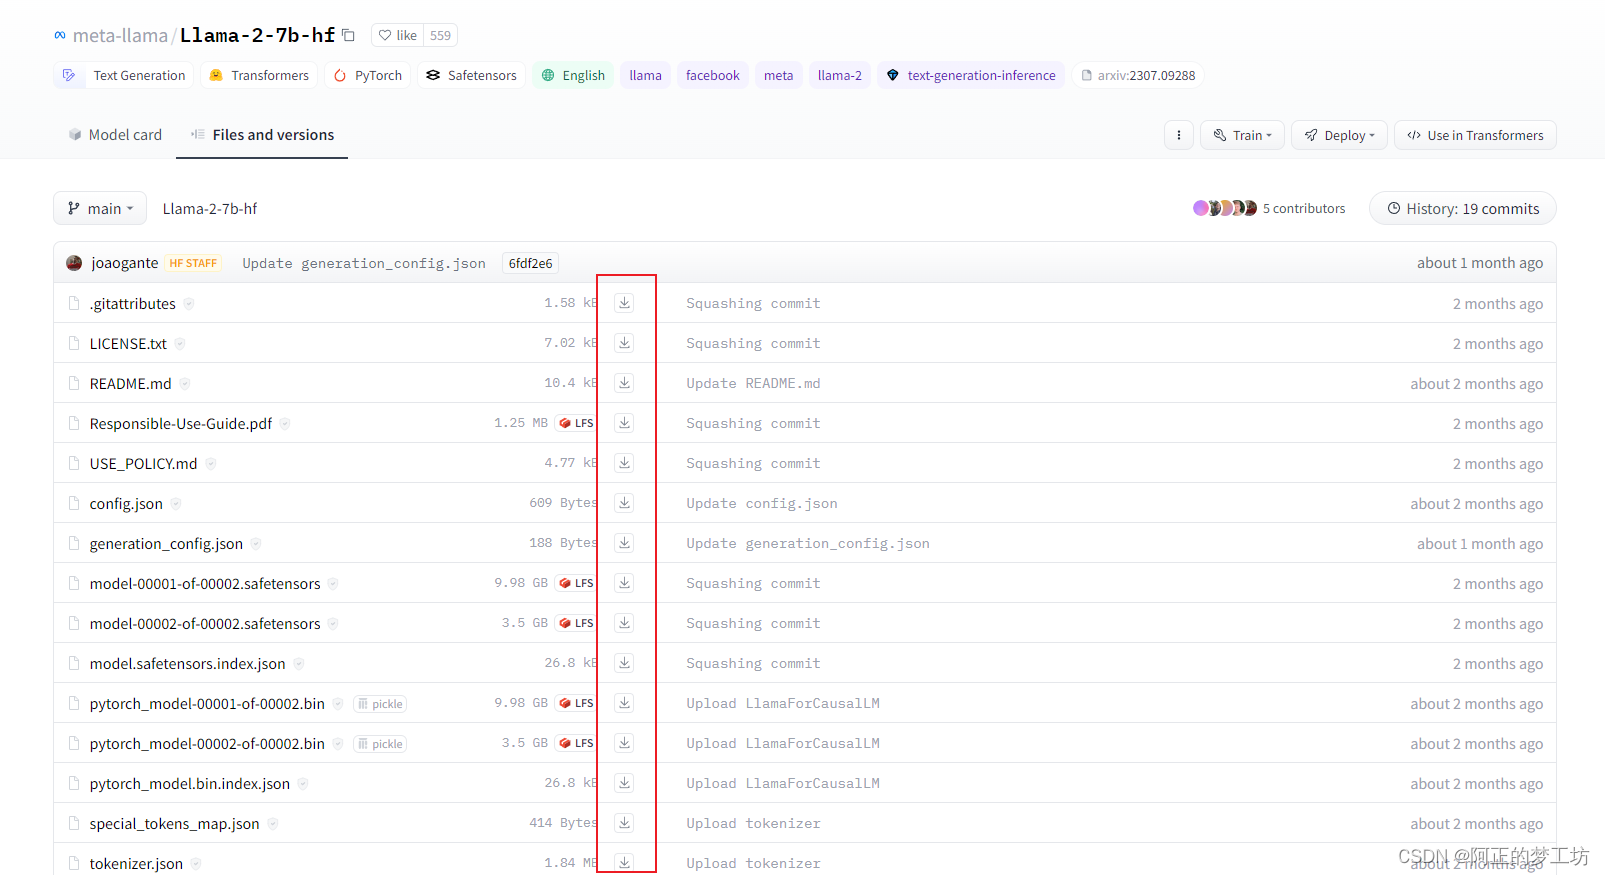Download model.safetensors.index.json
This screenshot has width=1605, height=875.
[x=624, y=663]
